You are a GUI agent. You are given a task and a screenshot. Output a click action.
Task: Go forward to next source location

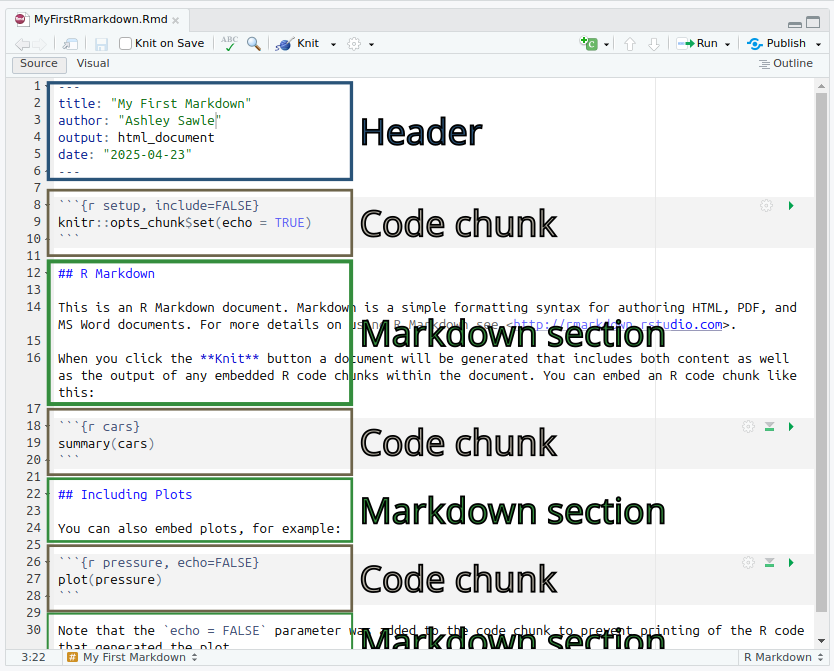(40, 44)
